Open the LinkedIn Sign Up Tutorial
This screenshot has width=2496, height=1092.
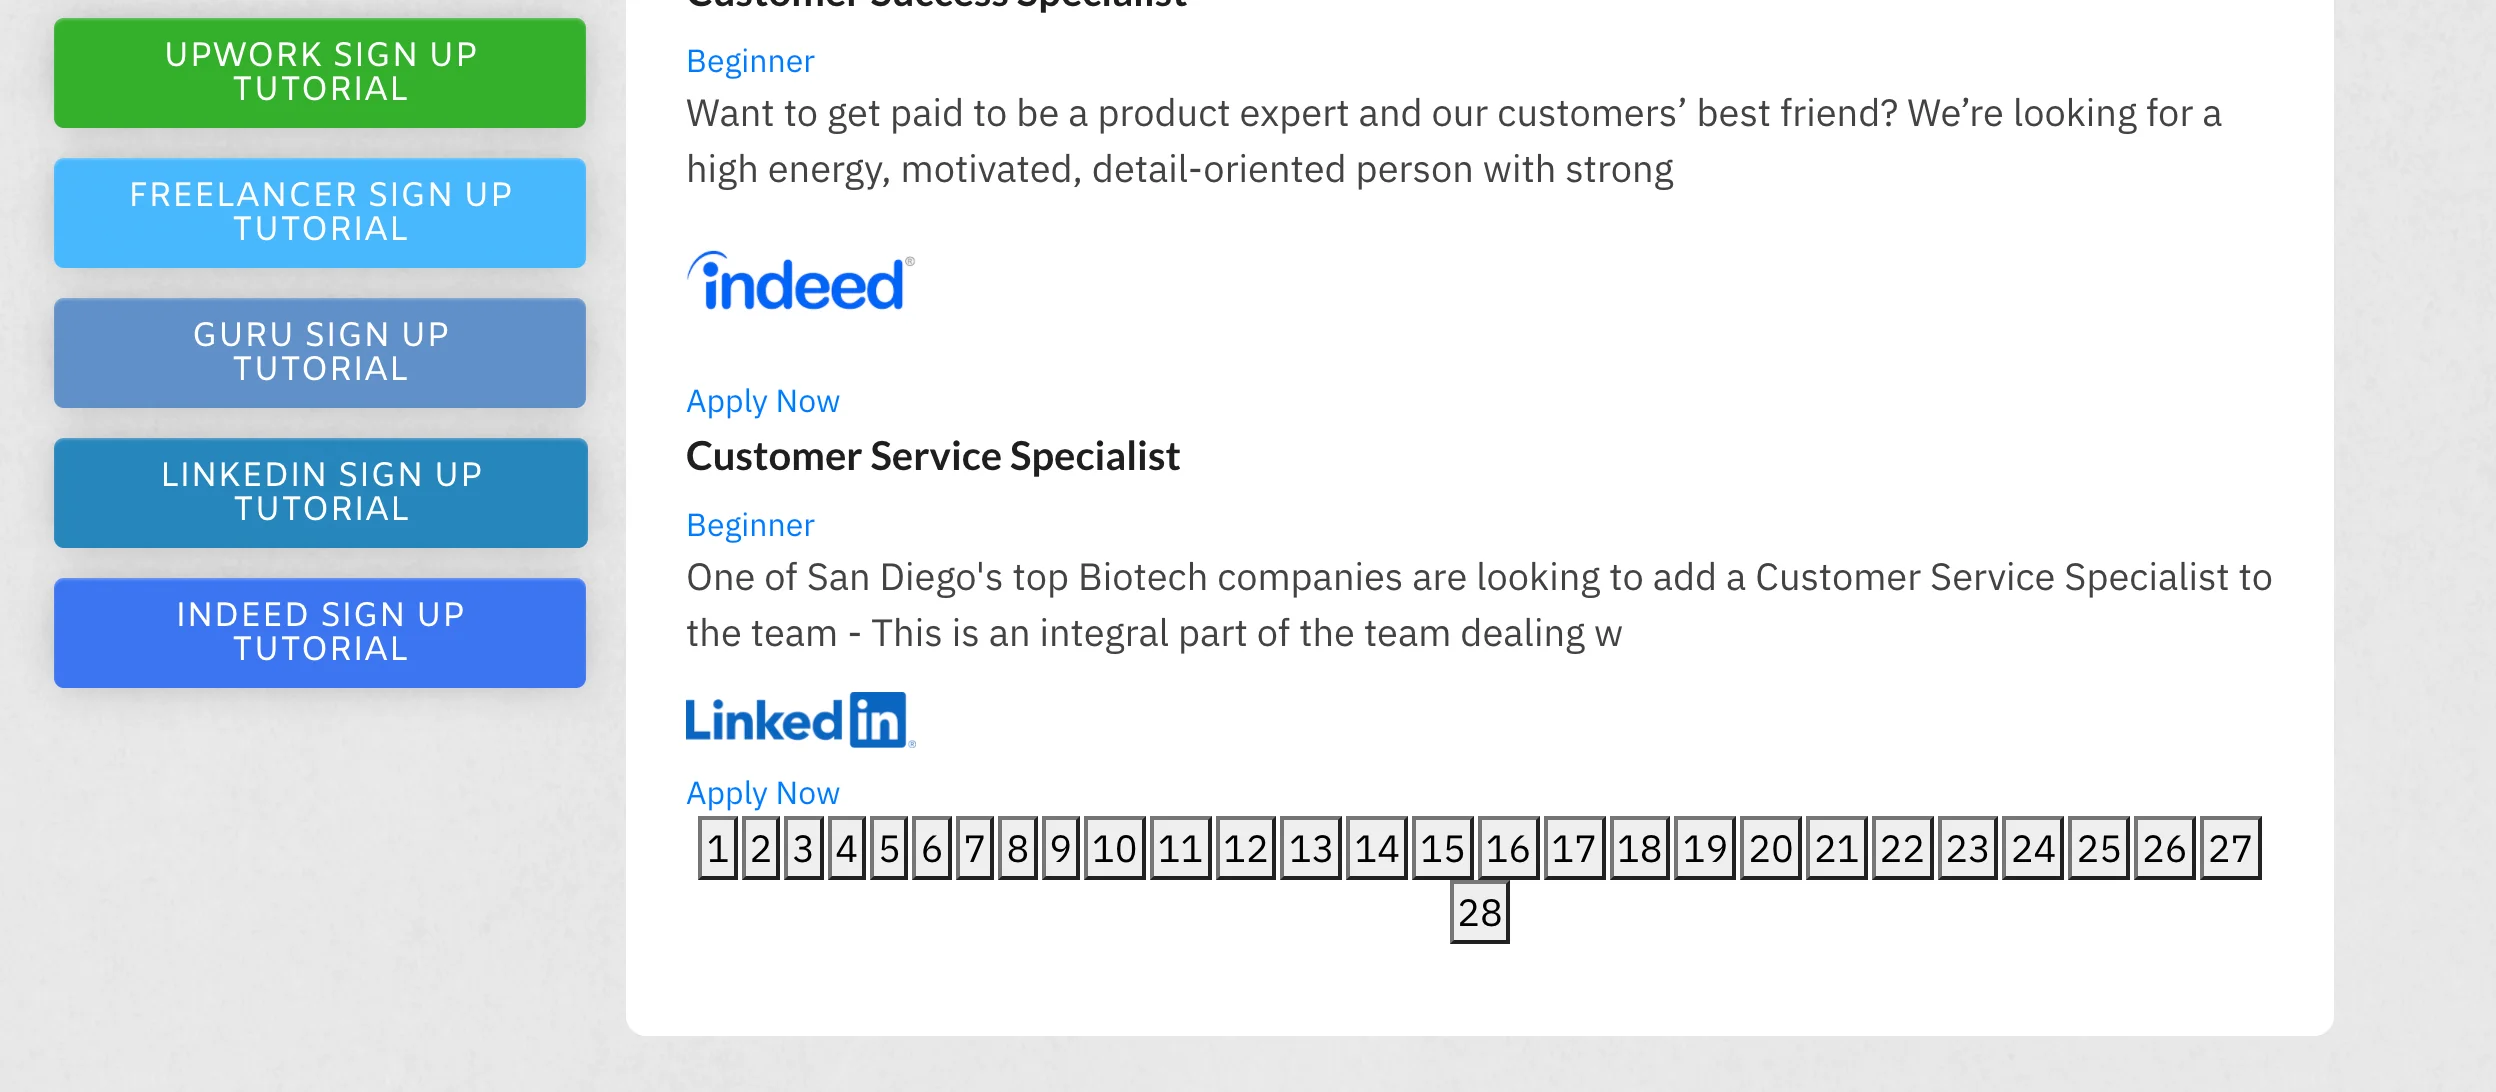(320, 492)
